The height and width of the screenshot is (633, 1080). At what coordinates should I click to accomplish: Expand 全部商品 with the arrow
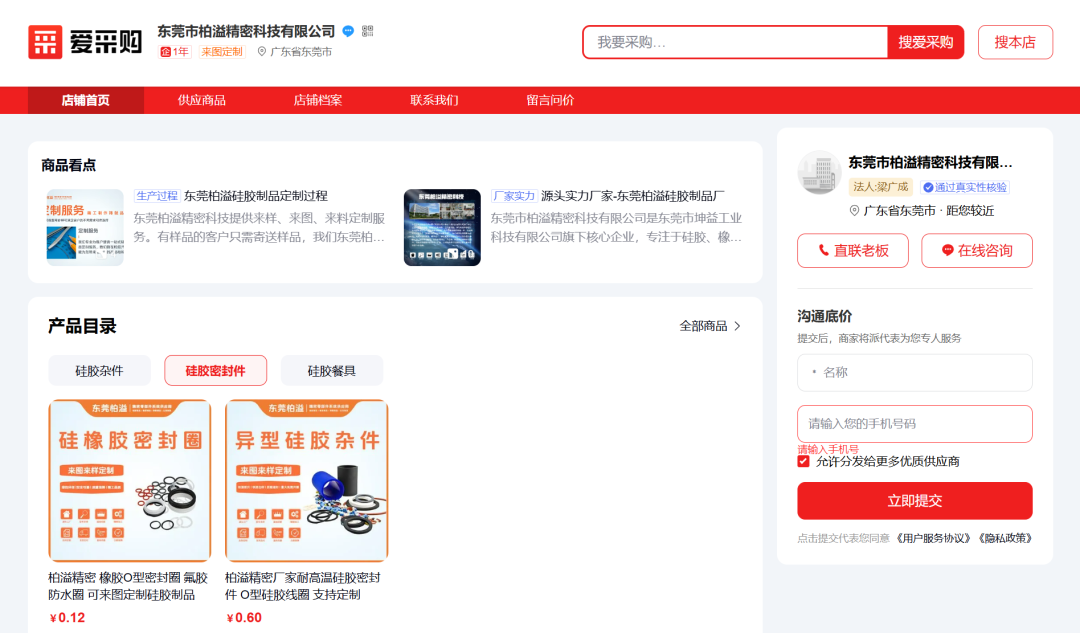click(710, 326)
